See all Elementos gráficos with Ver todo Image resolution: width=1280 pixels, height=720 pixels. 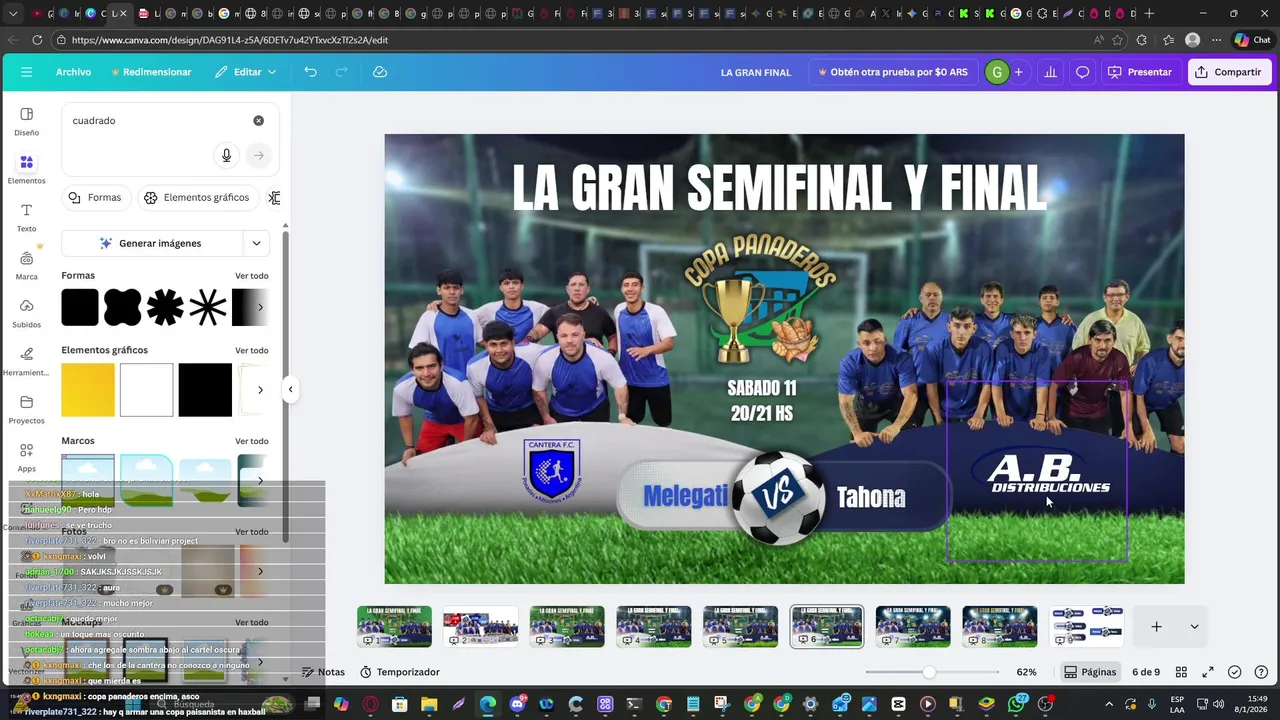(252, 351)
